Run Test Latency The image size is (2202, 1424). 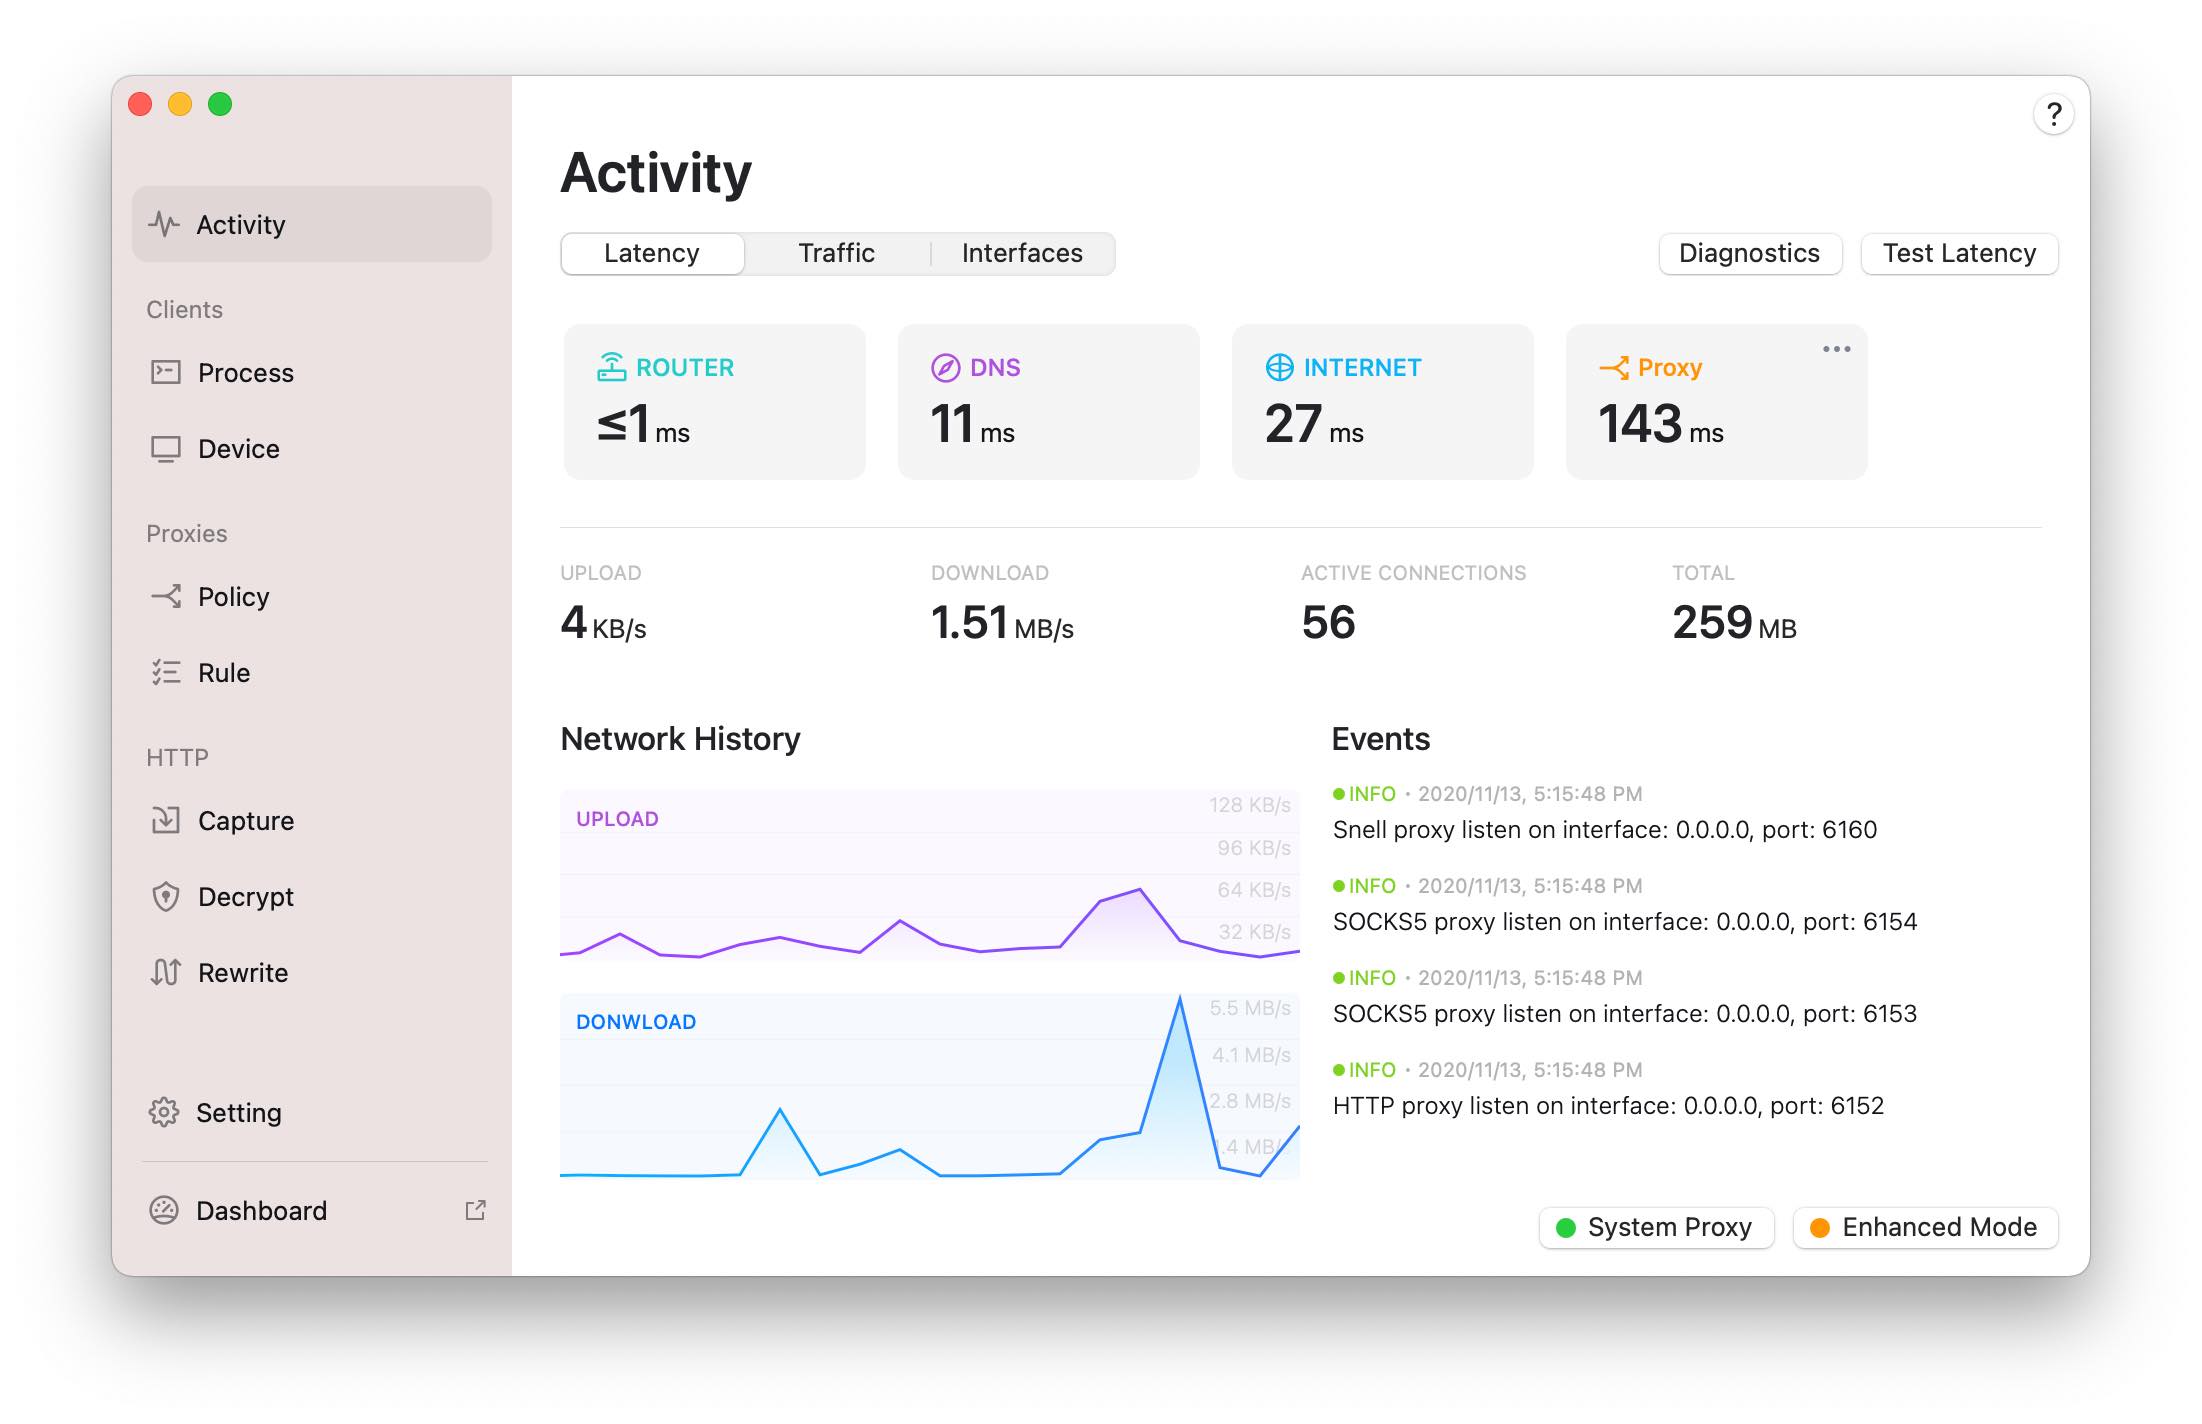[x=1958, y=254]
